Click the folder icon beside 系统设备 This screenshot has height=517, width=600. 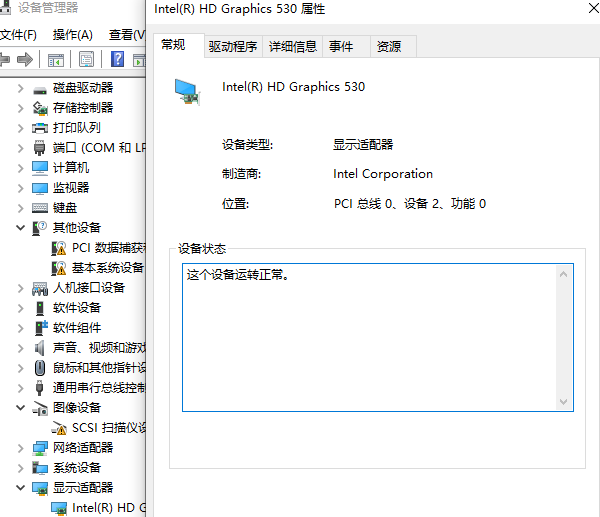tap(40, 468)
